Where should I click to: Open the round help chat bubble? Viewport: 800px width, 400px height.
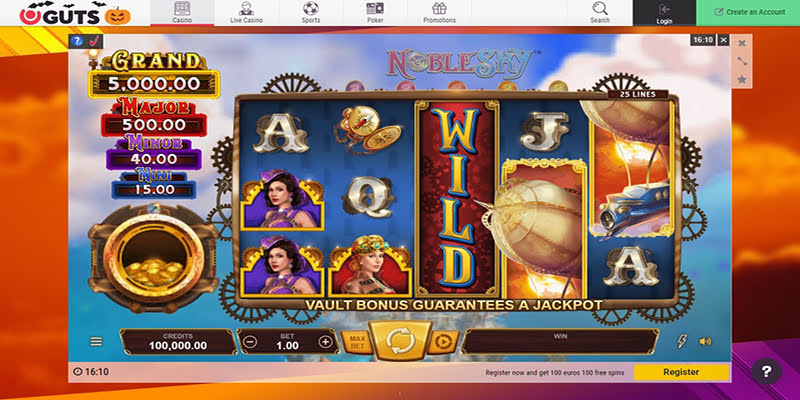[766, 371]
